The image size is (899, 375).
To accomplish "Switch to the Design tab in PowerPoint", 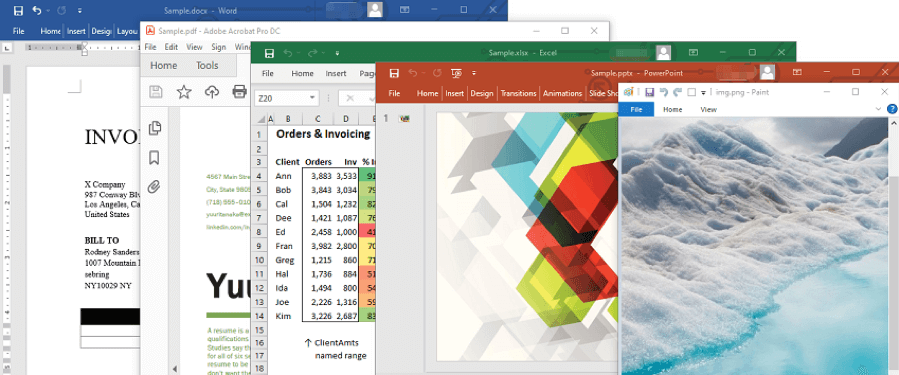I will click(482, 93).
